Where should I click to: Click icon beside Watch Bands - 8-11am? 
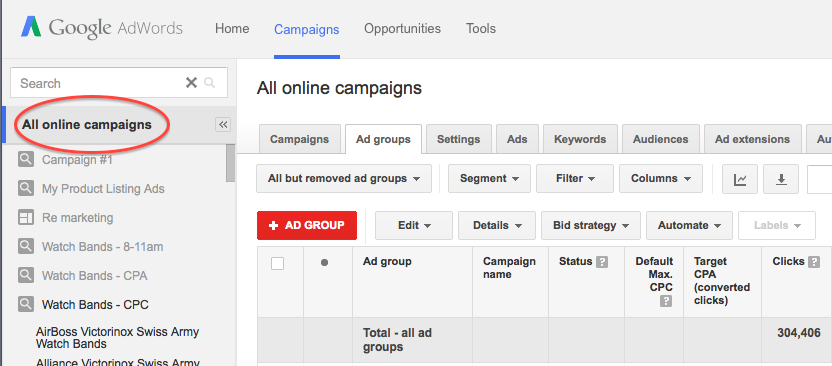pos(25,247)
